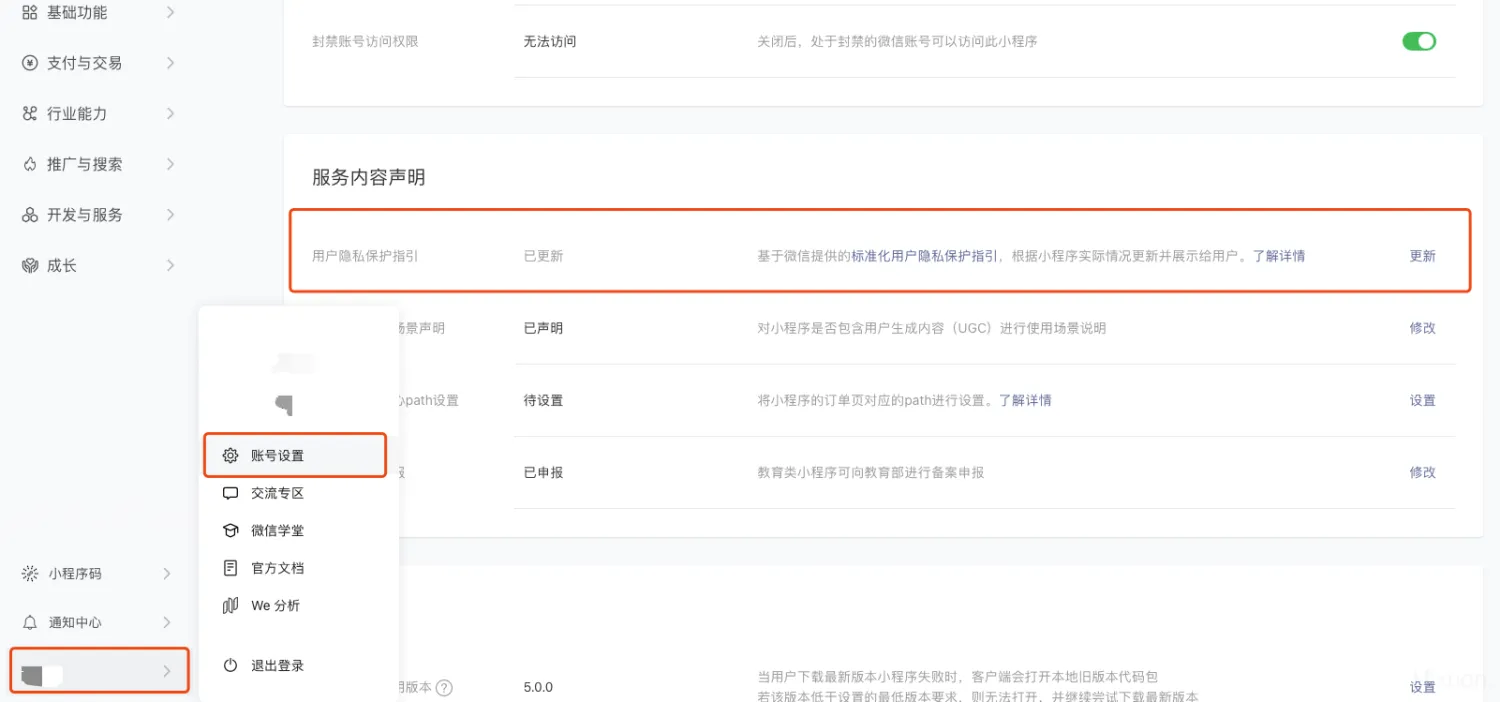This screenshot has width=1500, height=702.
Task: Click the 5.0.0 version value
Action: click(538, 687)
